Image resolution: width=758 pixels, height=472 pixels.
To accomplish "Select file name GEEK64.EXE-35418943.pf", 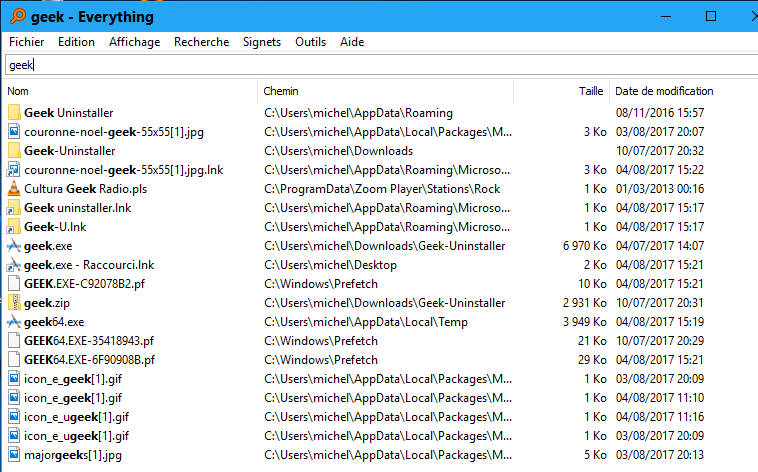I will click(x=89, y=341).
